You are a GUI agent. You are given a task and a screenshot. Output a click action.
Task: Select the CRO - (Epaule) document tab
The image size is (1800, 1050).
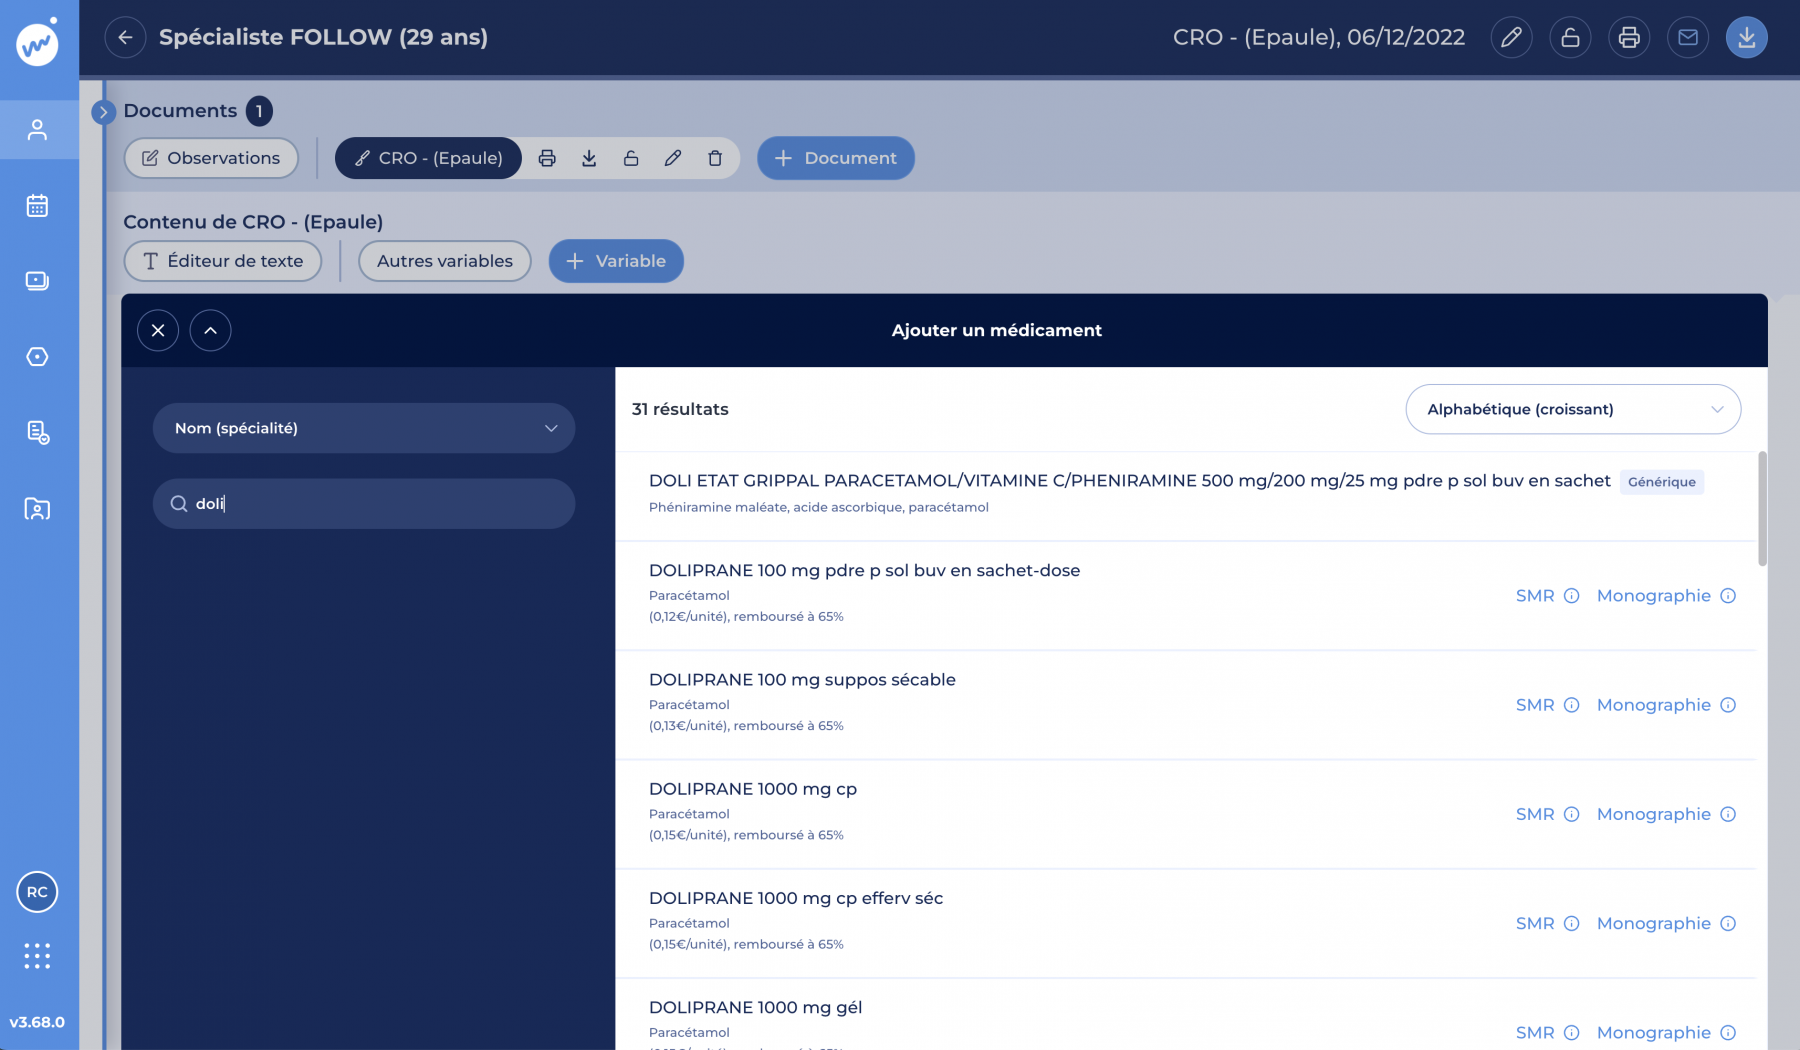click(x=429, y=158)
